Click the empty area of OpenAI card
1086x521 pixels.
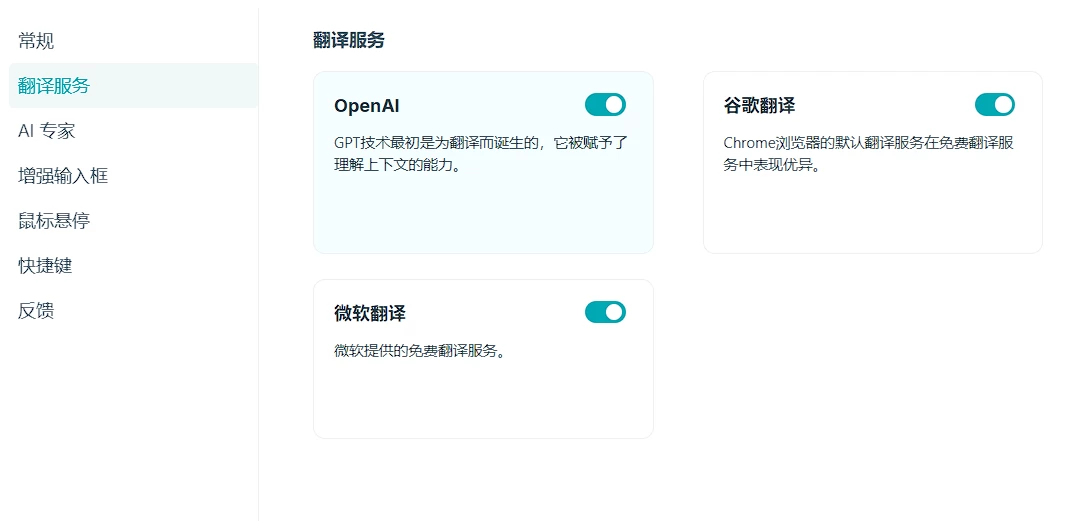tap(483, 215)
